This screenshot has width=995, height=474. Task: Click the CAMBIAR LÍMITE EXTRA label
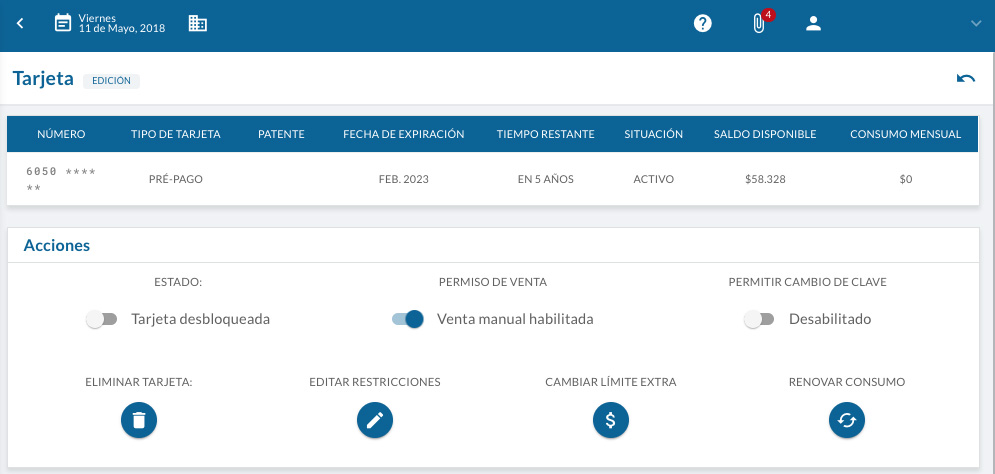611,382
